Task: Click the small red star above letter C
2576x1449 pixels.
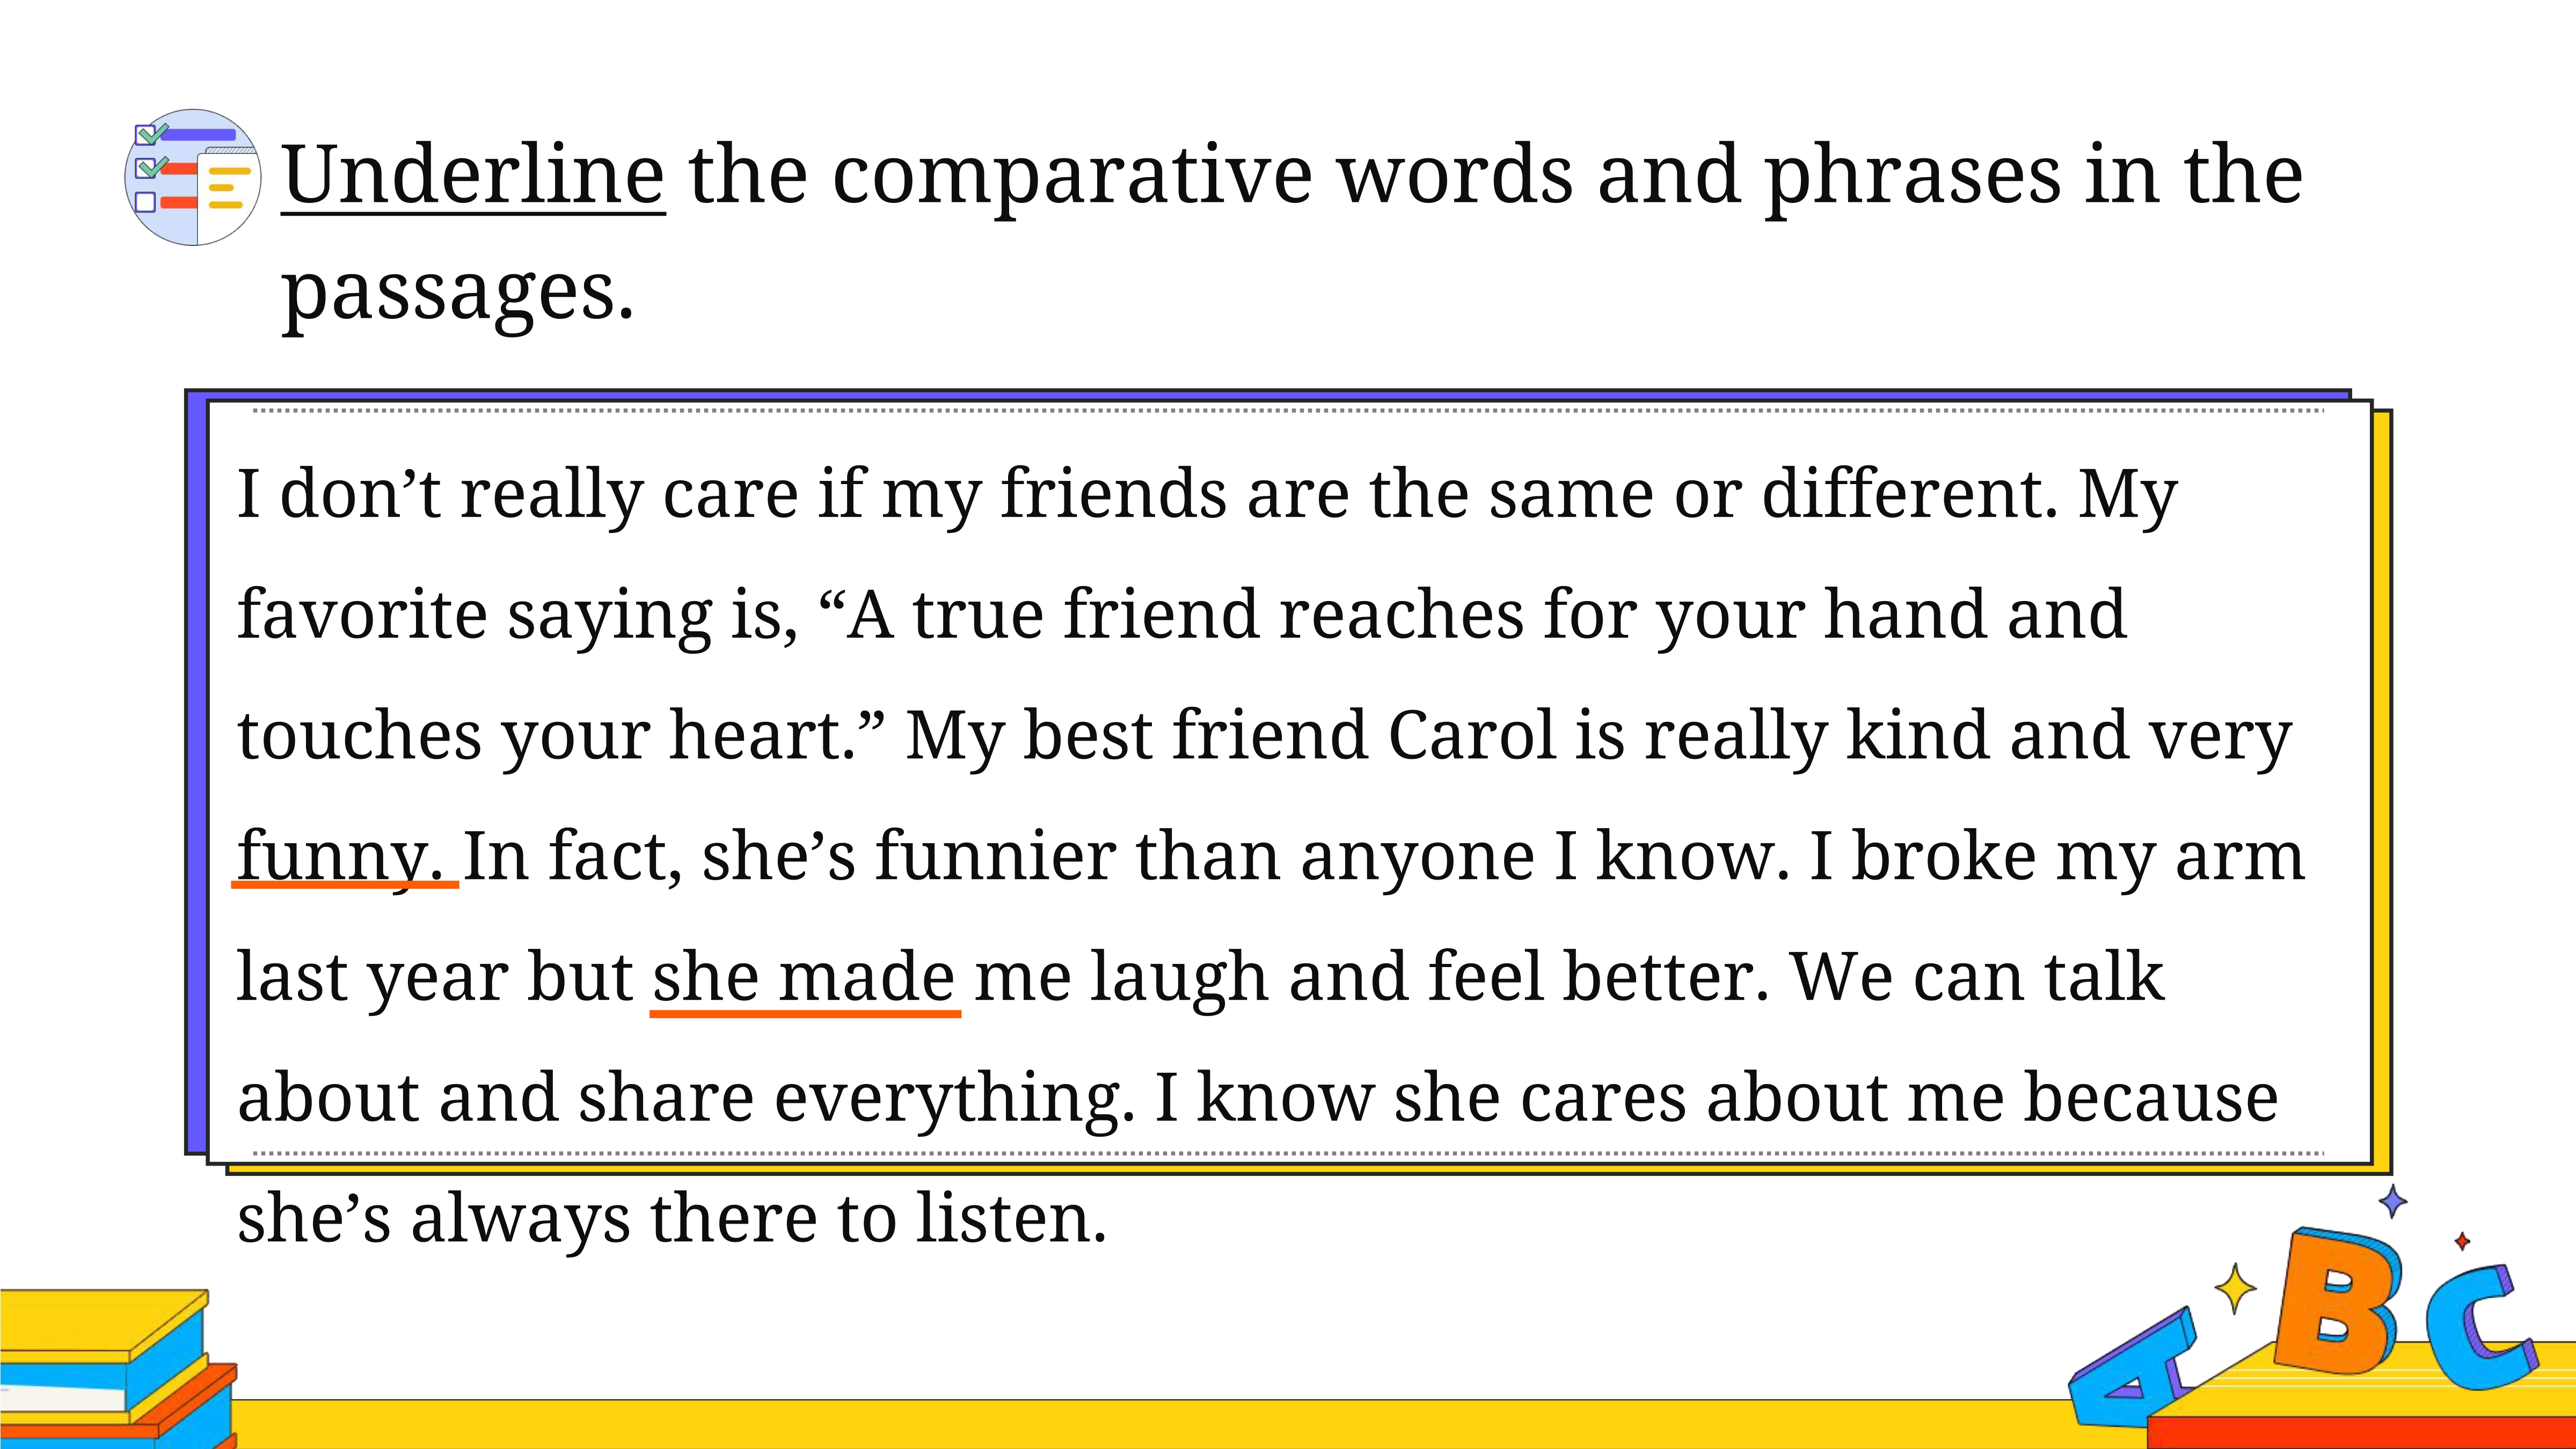Action: pyautogui.click(x=2462, y=1241)
